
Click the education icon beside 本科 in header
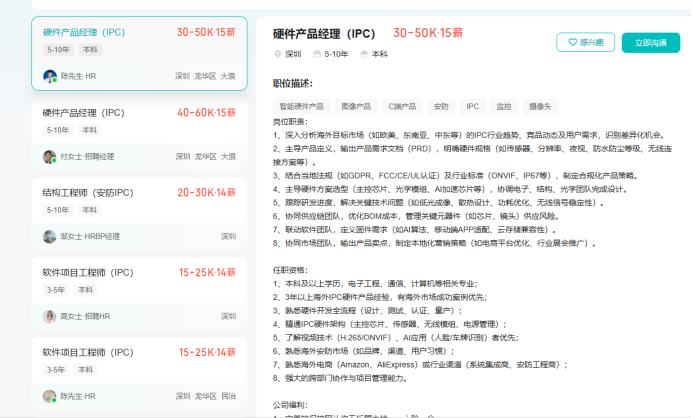pos(364,54)
